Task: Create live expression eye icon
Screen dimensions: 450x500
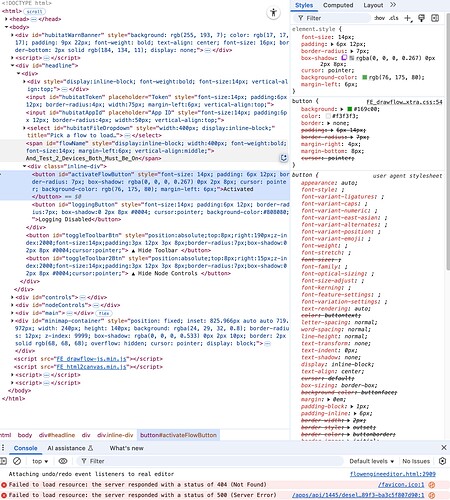Action: (x=63, y=461)
